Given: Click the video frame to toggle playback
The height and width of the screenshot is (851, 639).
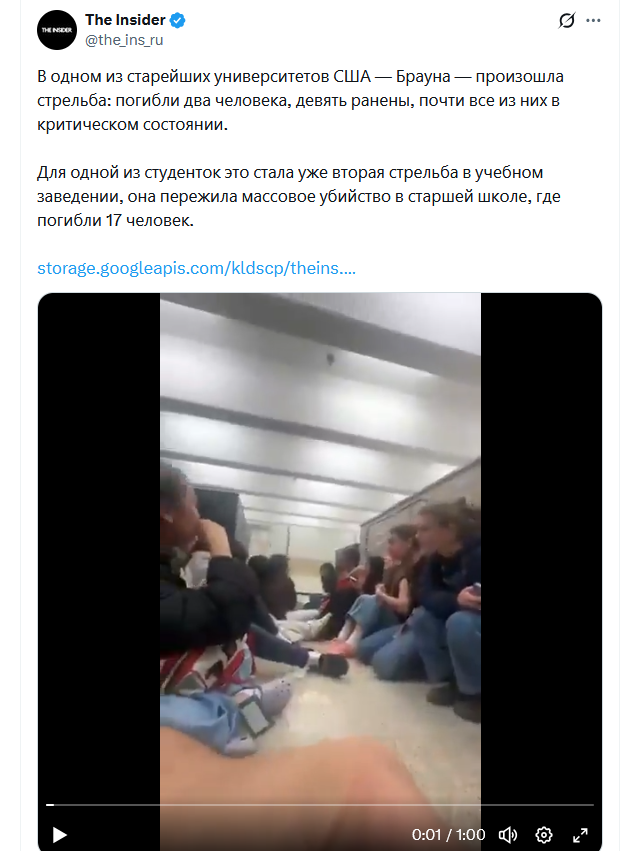Looking at the screenshot, I should (x=320, y=543).
